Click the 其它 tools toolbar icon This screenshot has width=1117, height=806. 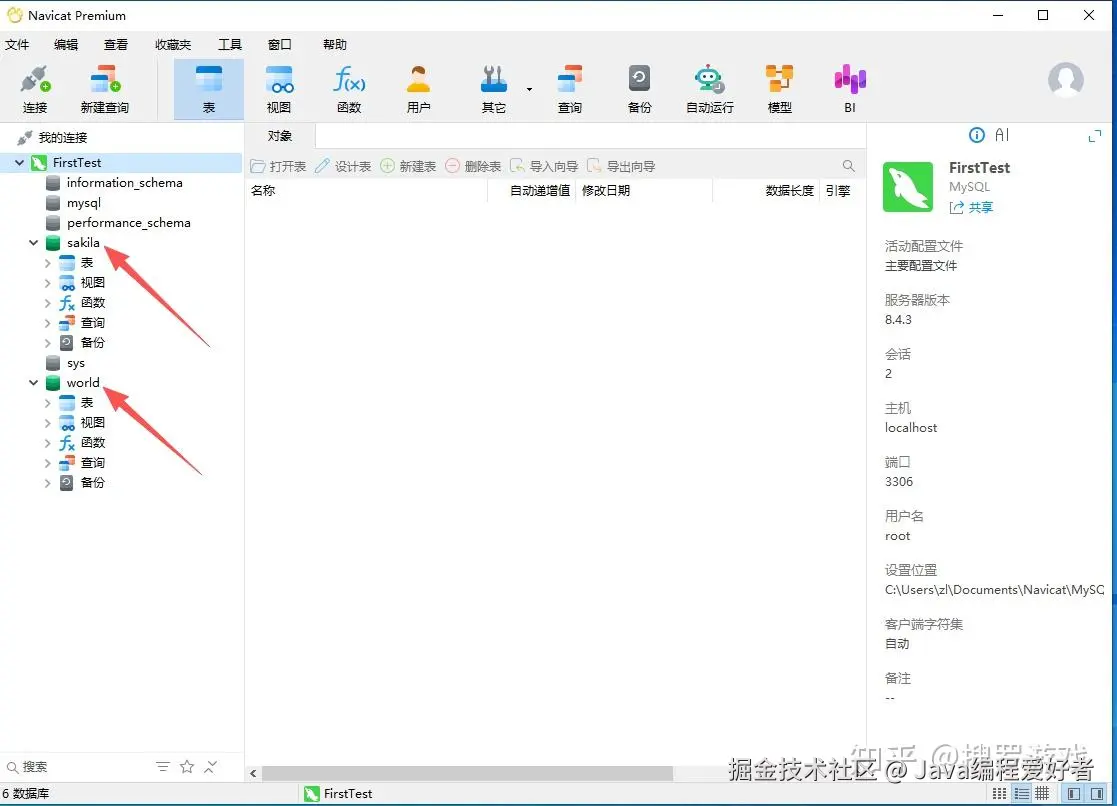click(x=494, y=89)
